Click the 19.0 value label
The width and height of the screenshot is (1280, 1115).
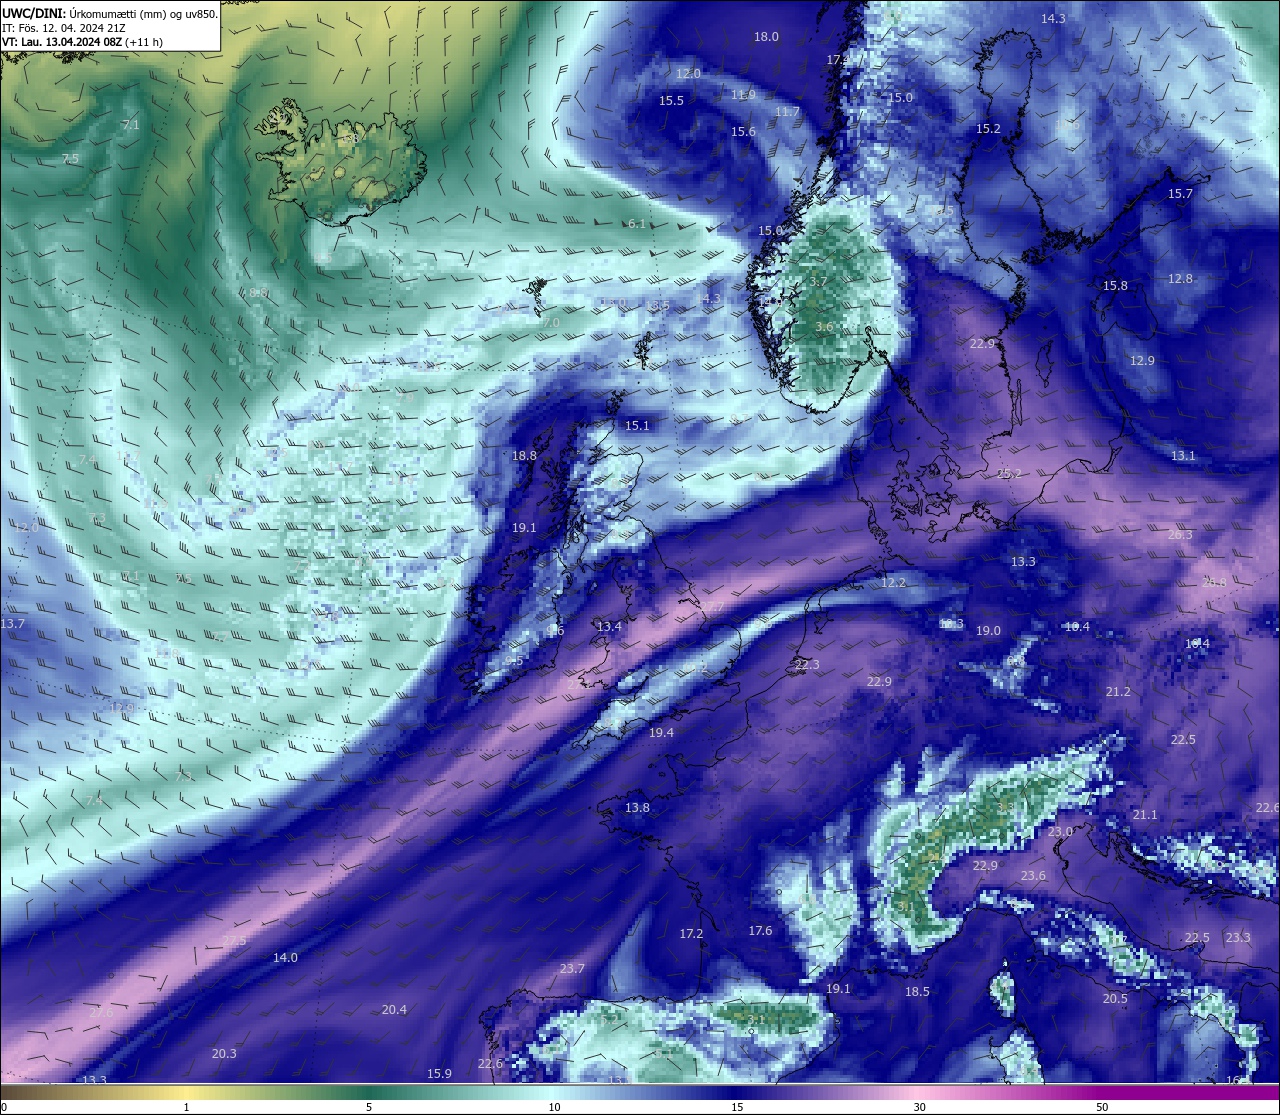(988, 631)
